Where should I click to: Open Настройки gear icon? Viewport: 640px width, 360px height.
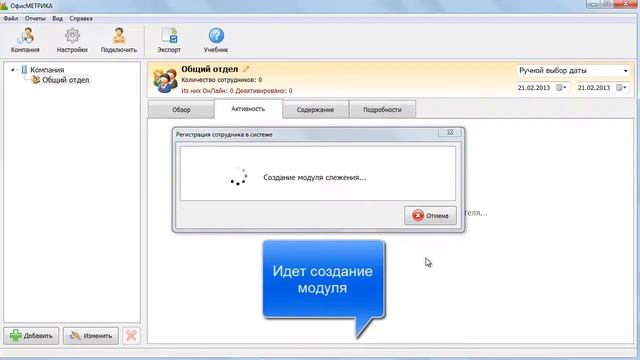[x=72, y=40]
